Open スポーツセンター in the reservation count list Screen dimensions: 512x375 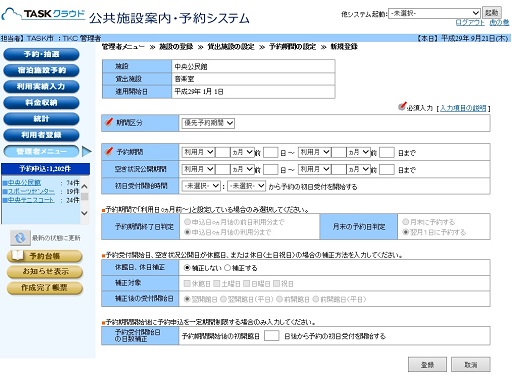pyautogui.click(x=31, y=191)
